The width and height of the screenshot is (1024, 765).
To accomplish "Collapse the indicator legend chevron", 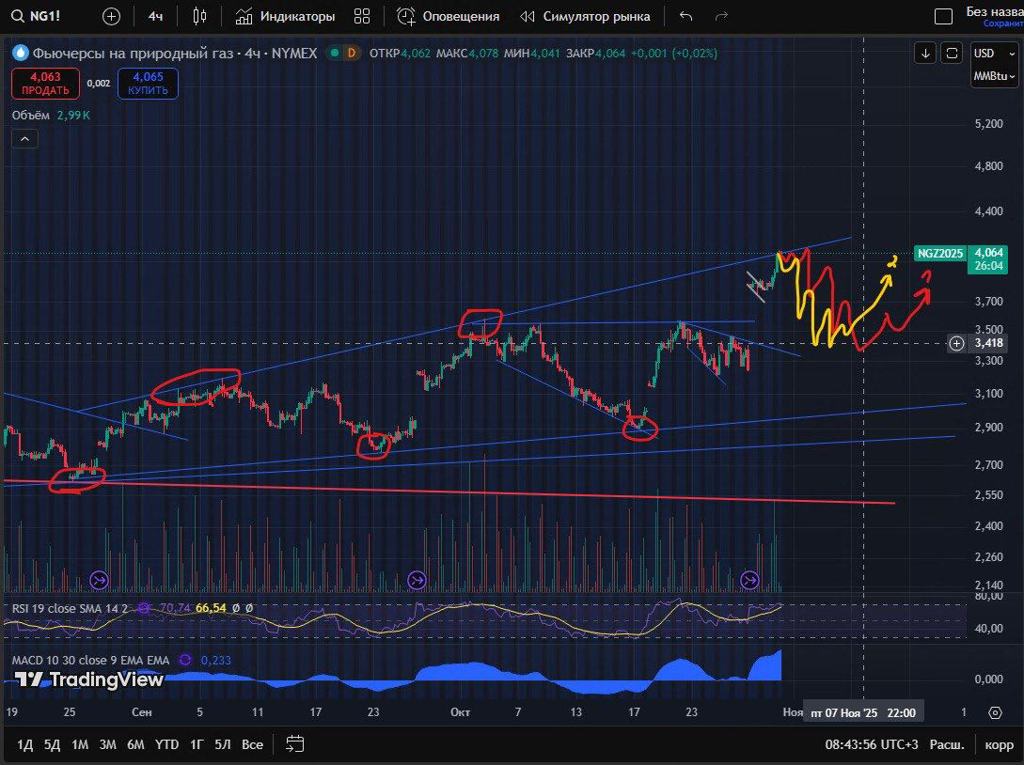I will 24,139.
